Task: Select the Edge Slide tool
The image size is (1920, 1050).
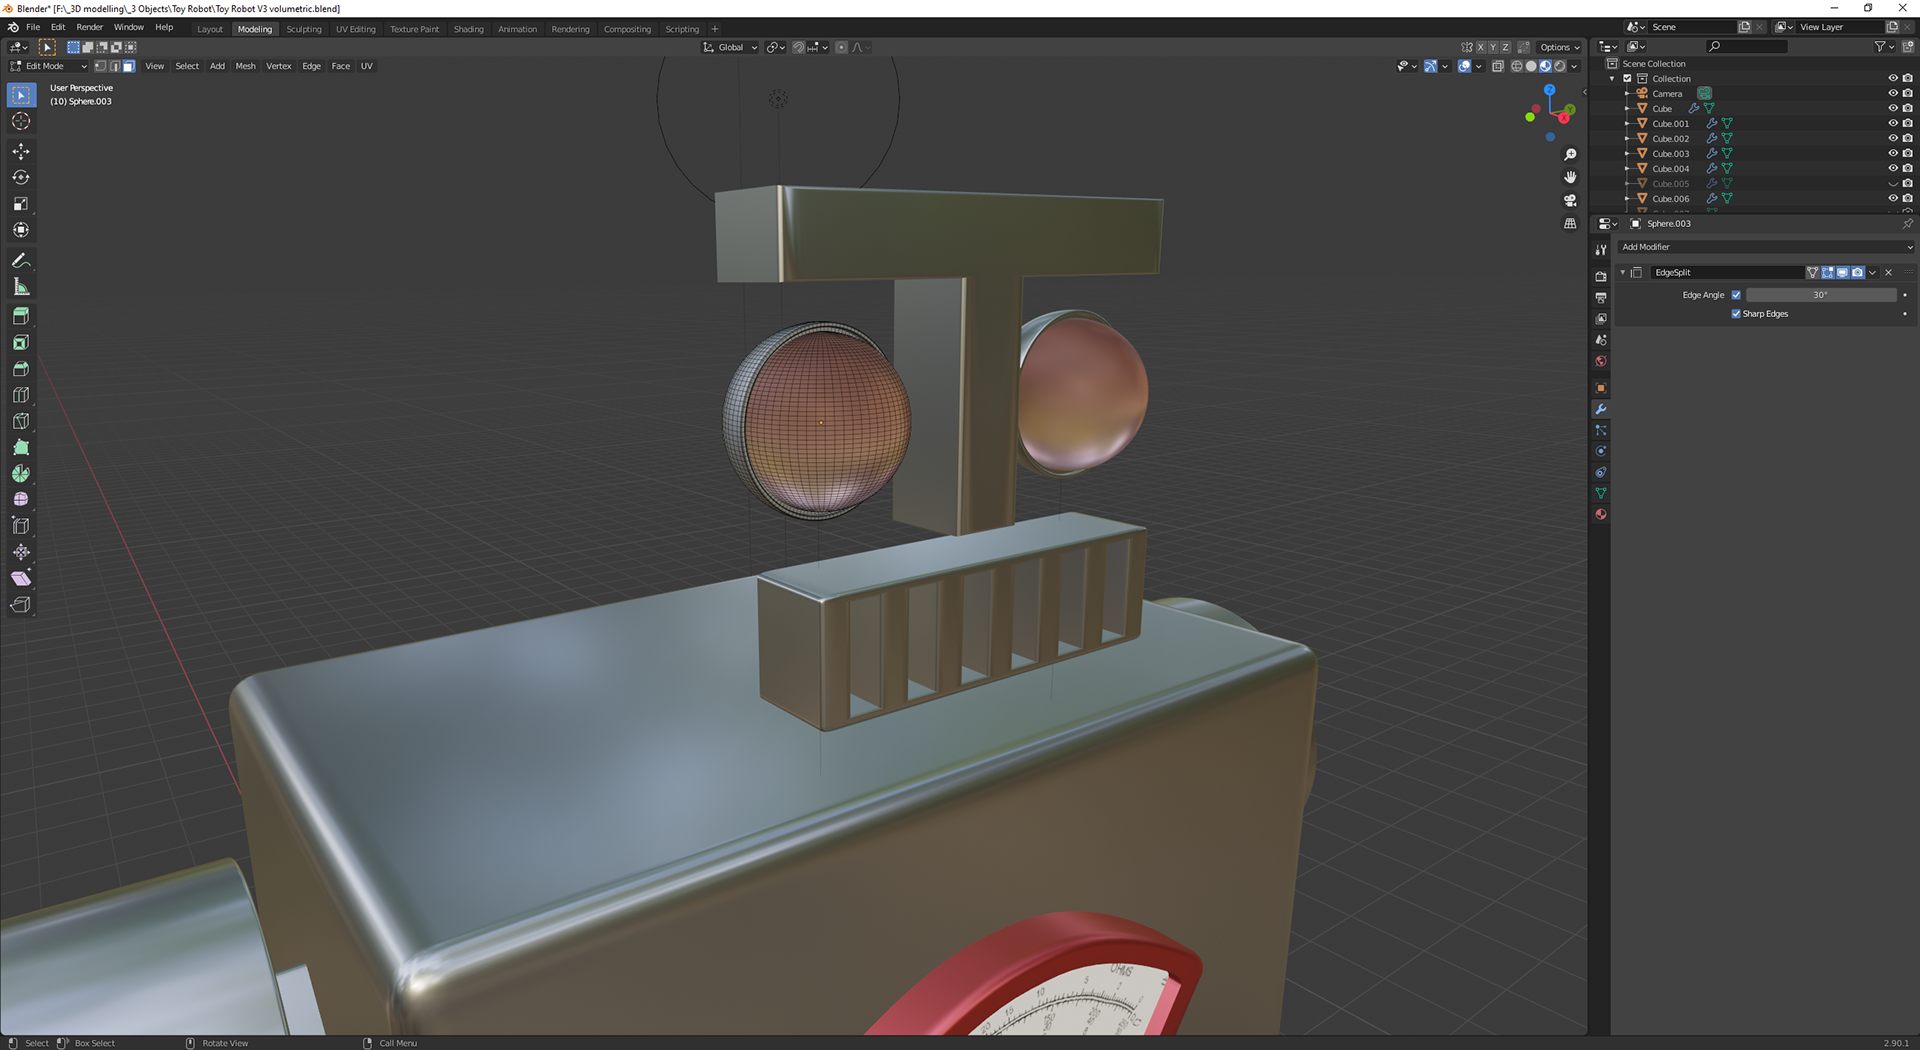Action: pyautogui.click(x=21, y=526)
